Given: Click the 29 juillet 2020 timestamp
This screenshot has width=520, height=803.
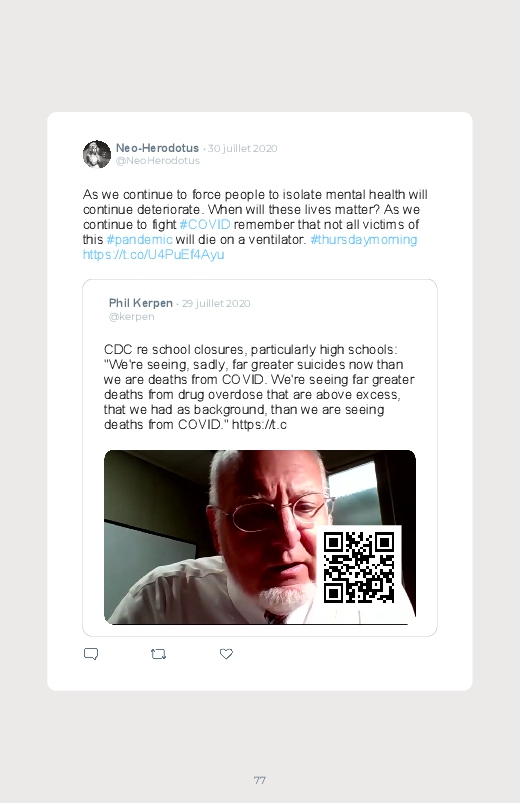Looking at the screenshot, I should (216, 304).
